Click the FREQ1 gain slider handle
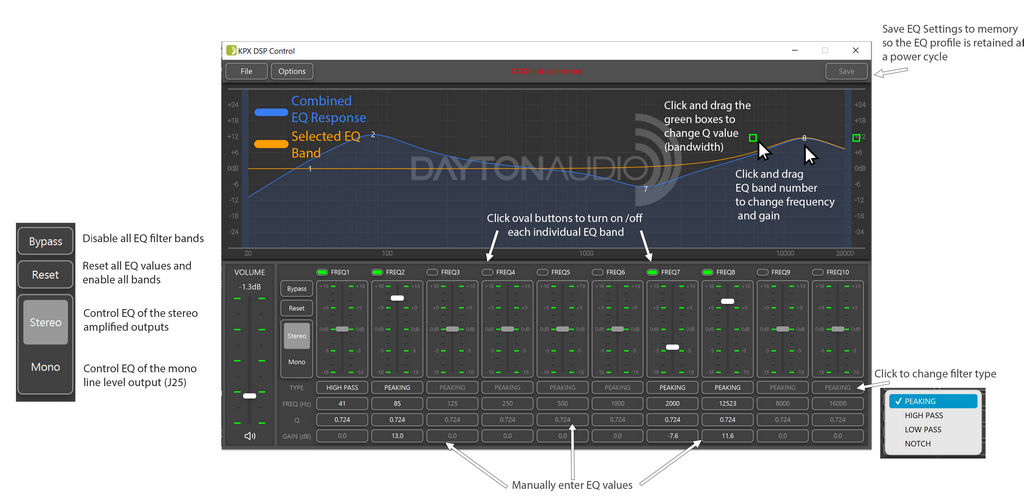Viewport: 1024px width, 499px height. pos(342,329)
